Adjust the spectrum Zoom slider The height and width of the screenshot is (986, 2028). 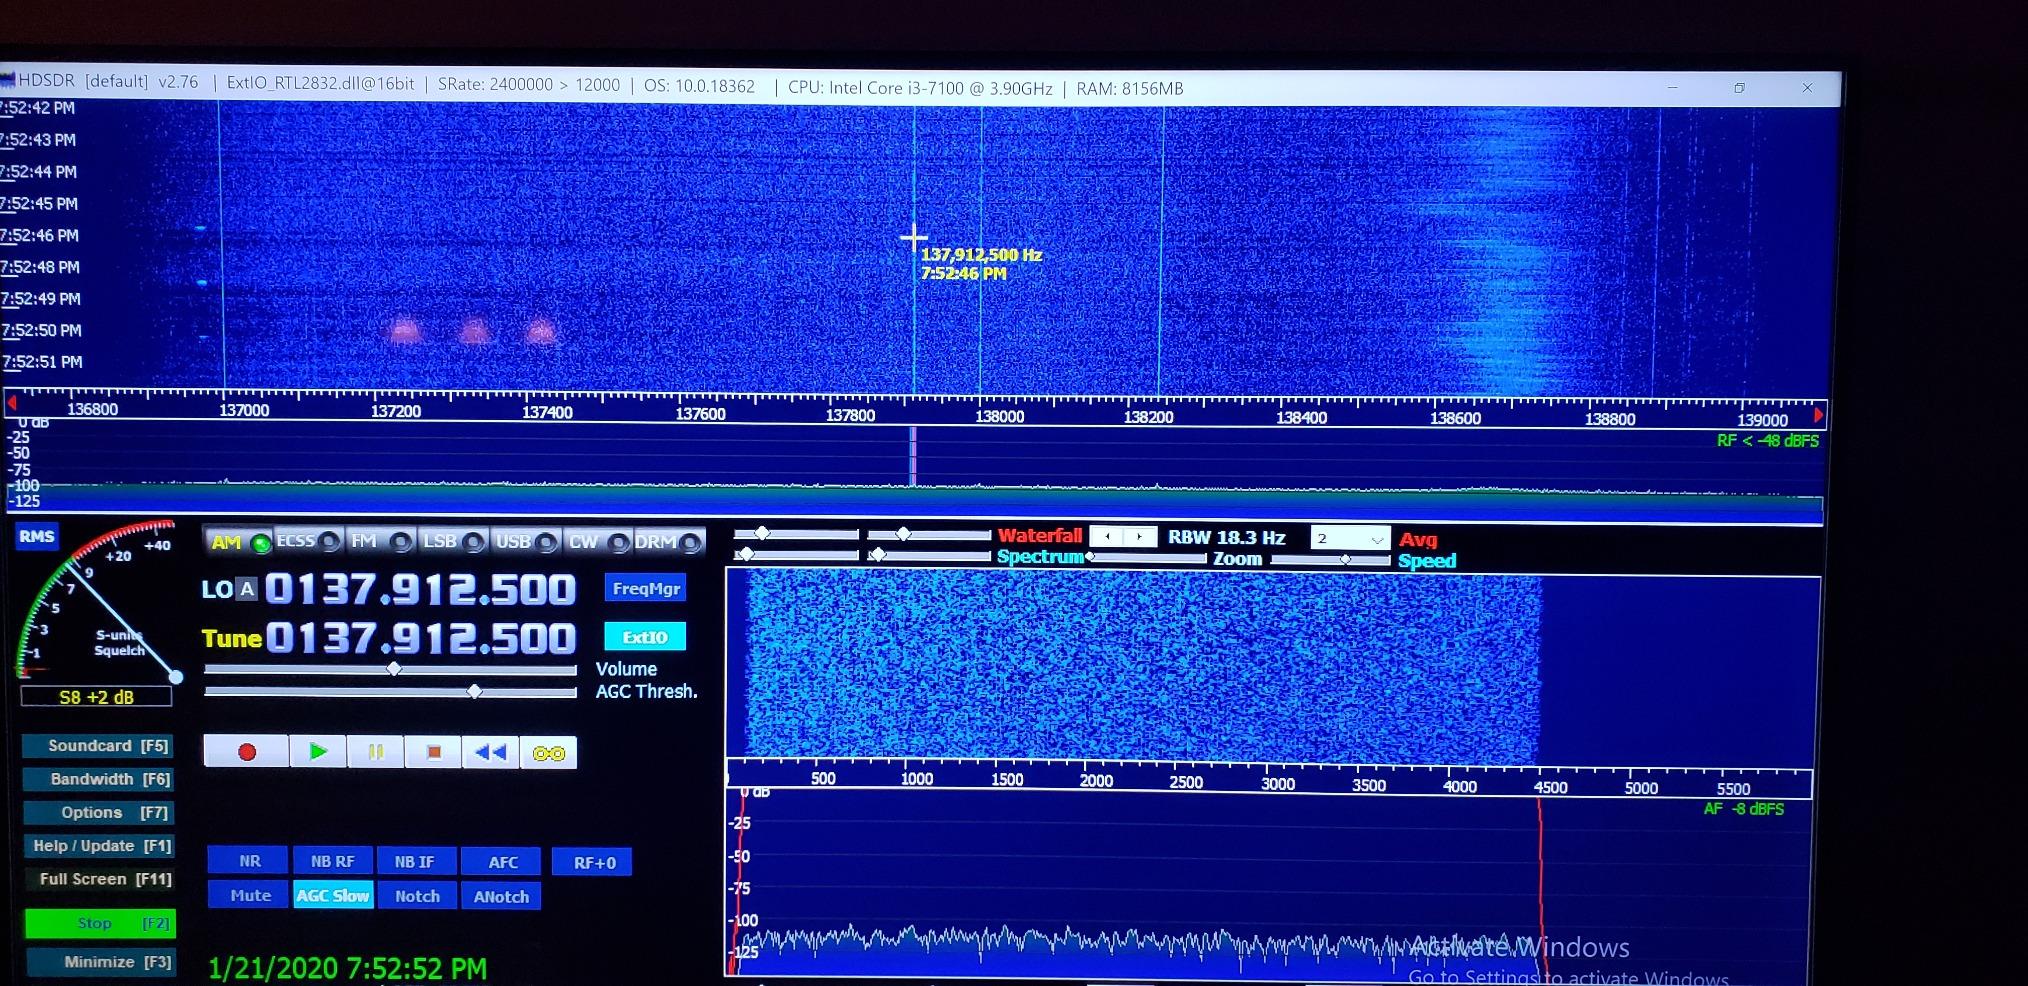pyautogui.click(x=1148, y=558)
